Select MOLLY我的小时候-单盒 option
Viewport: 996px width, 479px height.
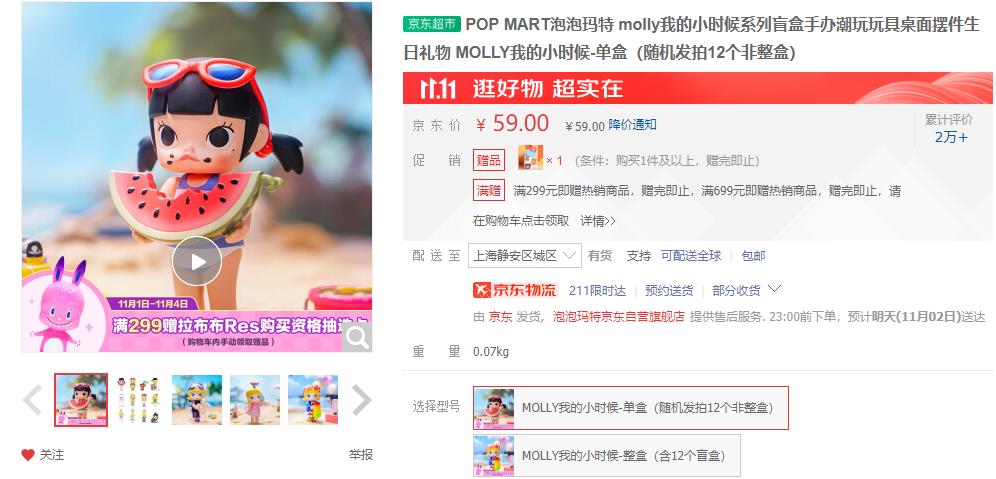click(x=631, y=408)
